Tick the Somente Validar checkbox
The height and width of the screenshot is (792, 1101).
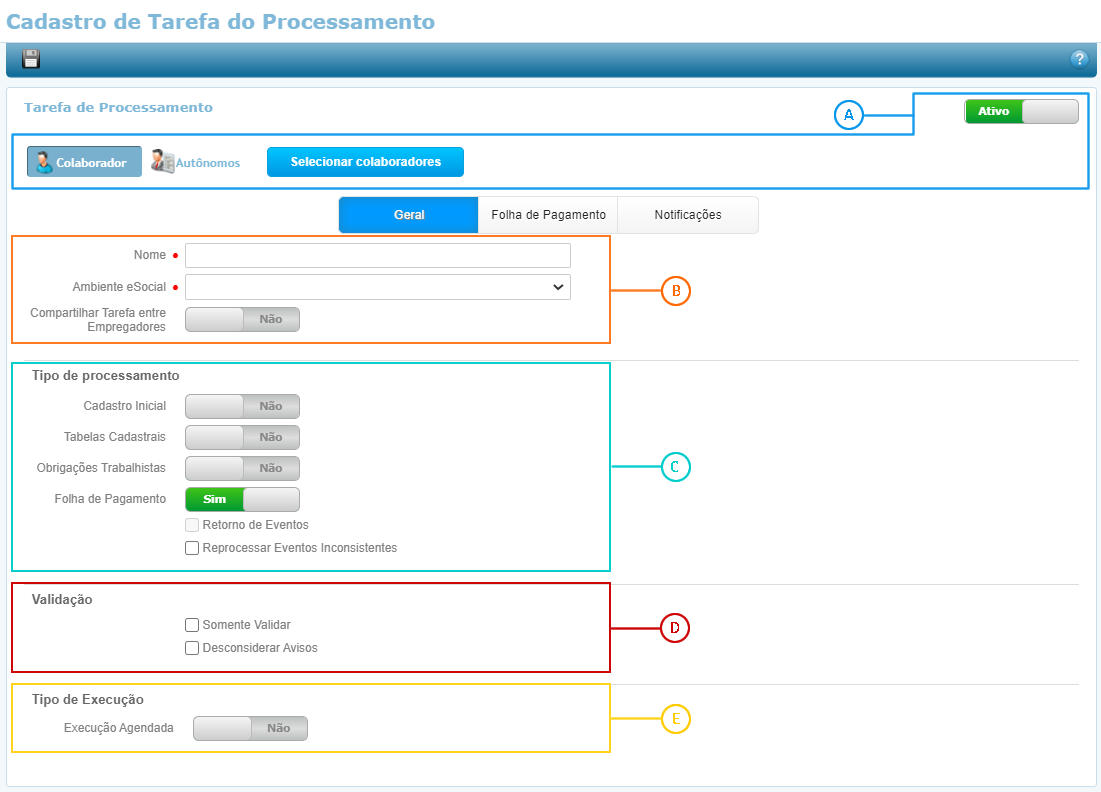click(192, 625)
